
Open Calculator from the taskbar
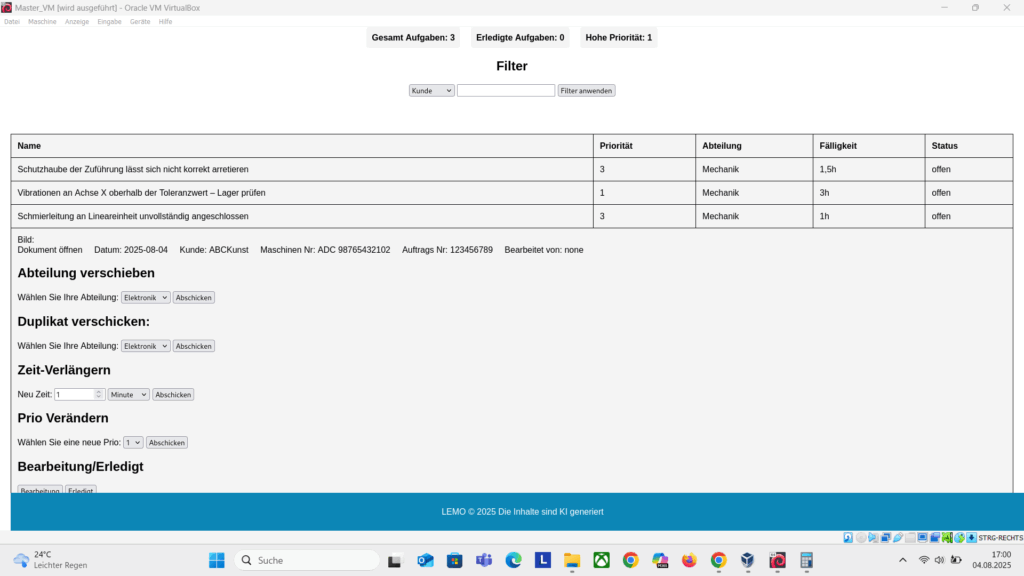pos(806,560)
